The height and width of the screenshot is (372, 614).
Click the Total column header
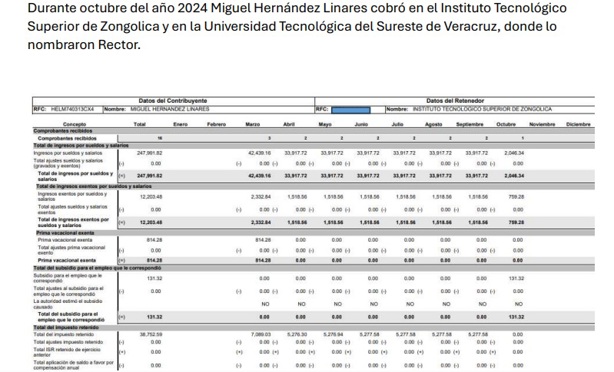coord(139,124)
